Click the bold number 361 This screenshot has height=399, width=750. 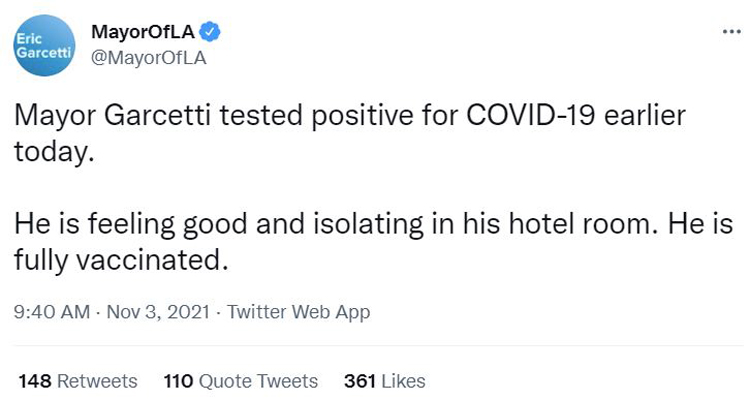(360, 381)
